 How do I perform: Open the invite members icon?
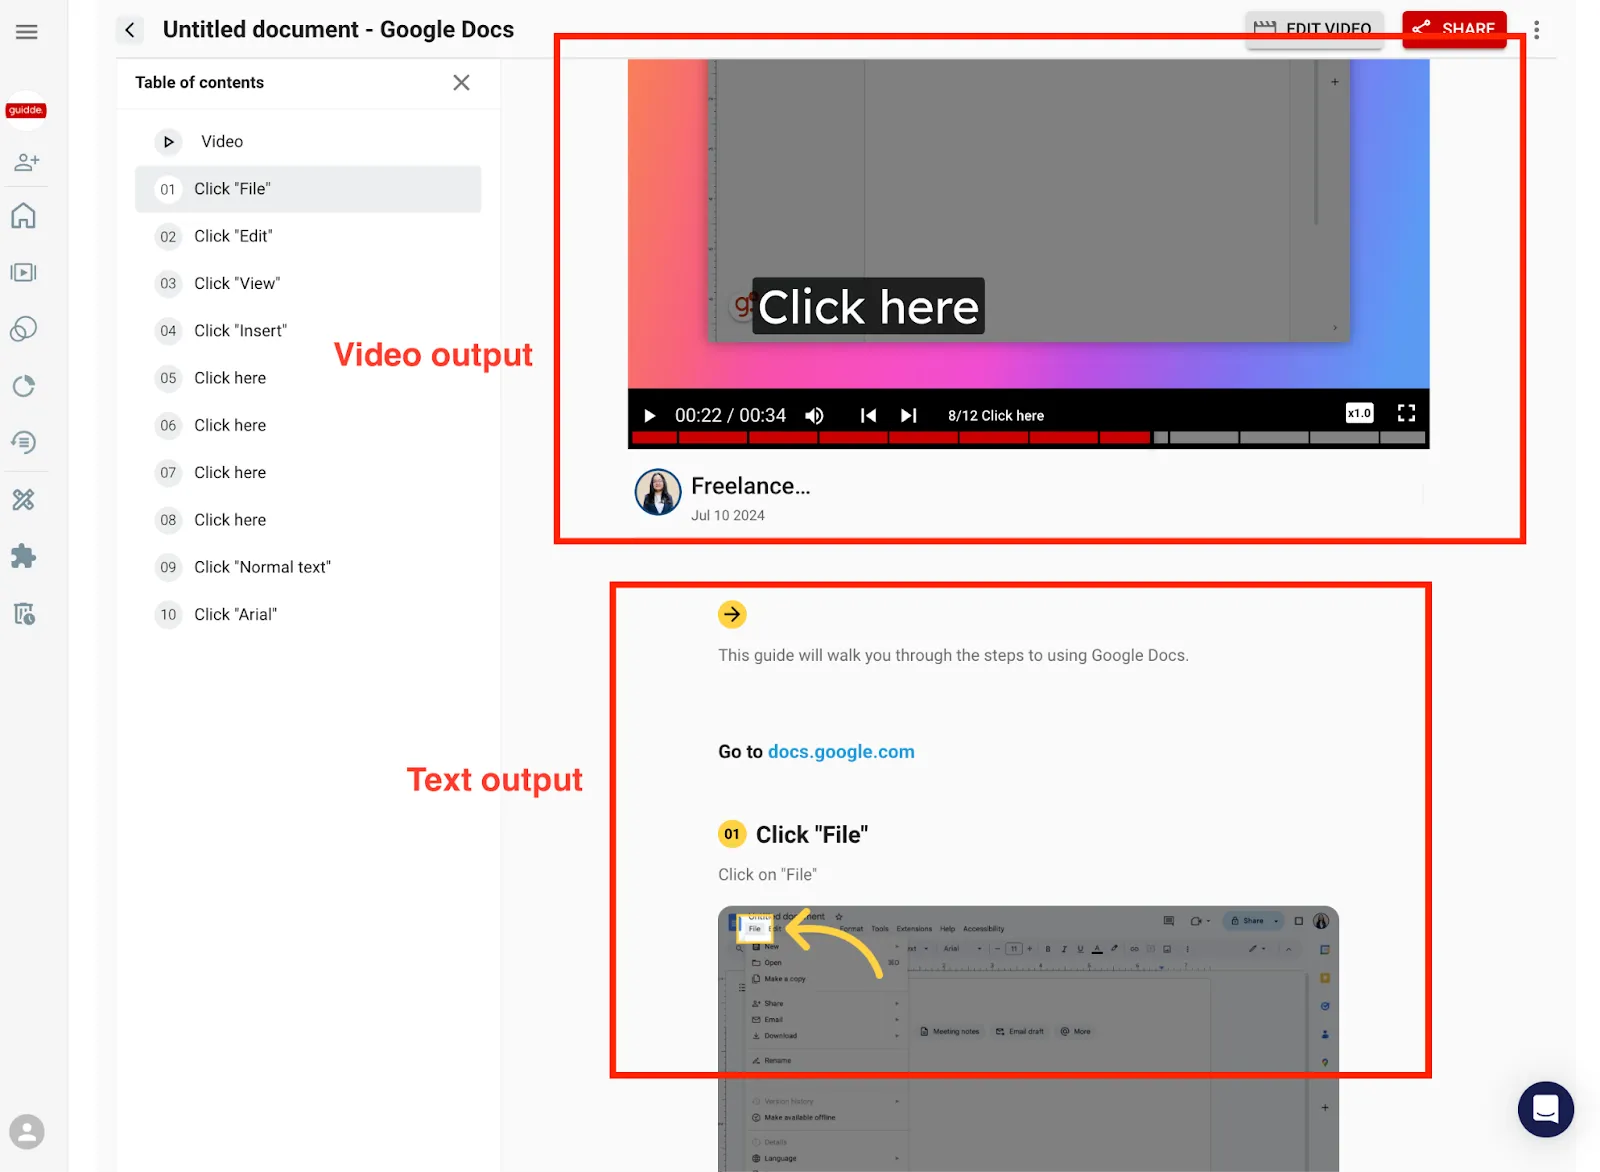27,162
